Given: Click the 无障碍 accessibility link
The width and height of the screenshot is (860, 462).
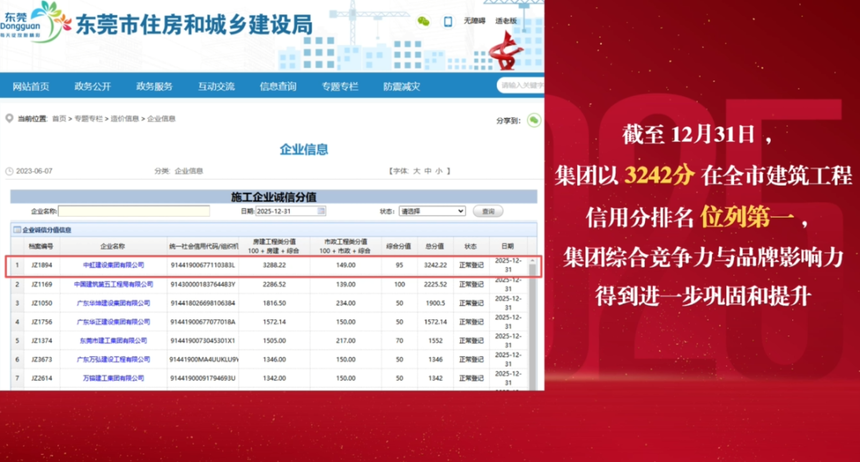Looking at the screenshot, I should click(x=474, y=21).
